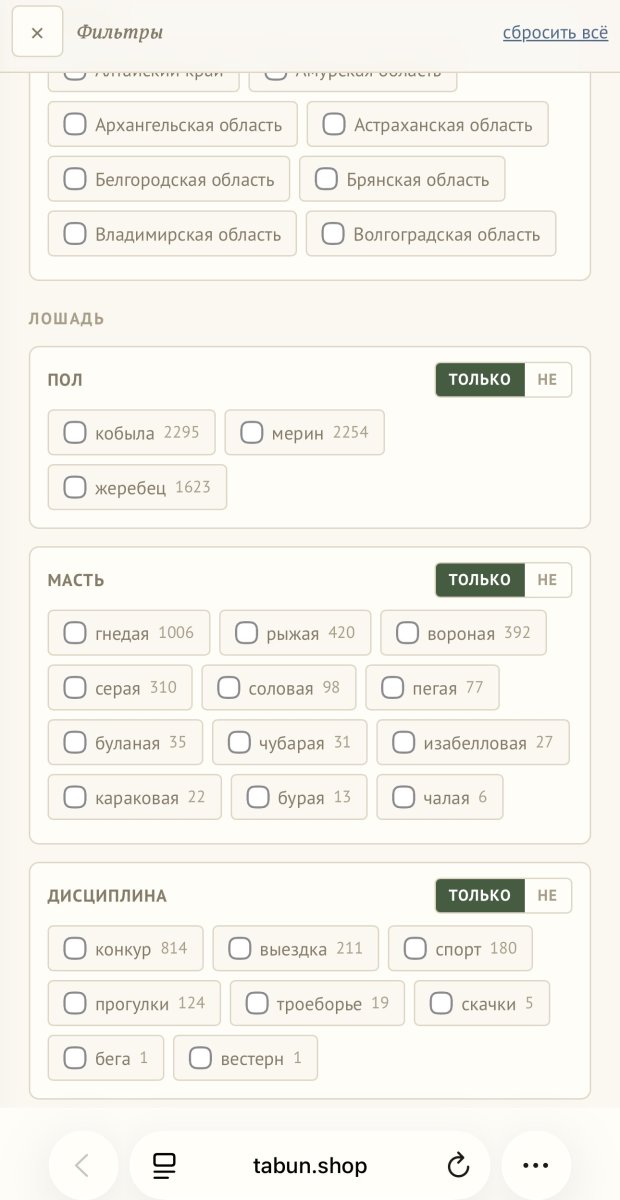The height and width of the screenshot is (1200, 620).
Task: Reset all filters via сбросить всё
Action: click(555, 32)
